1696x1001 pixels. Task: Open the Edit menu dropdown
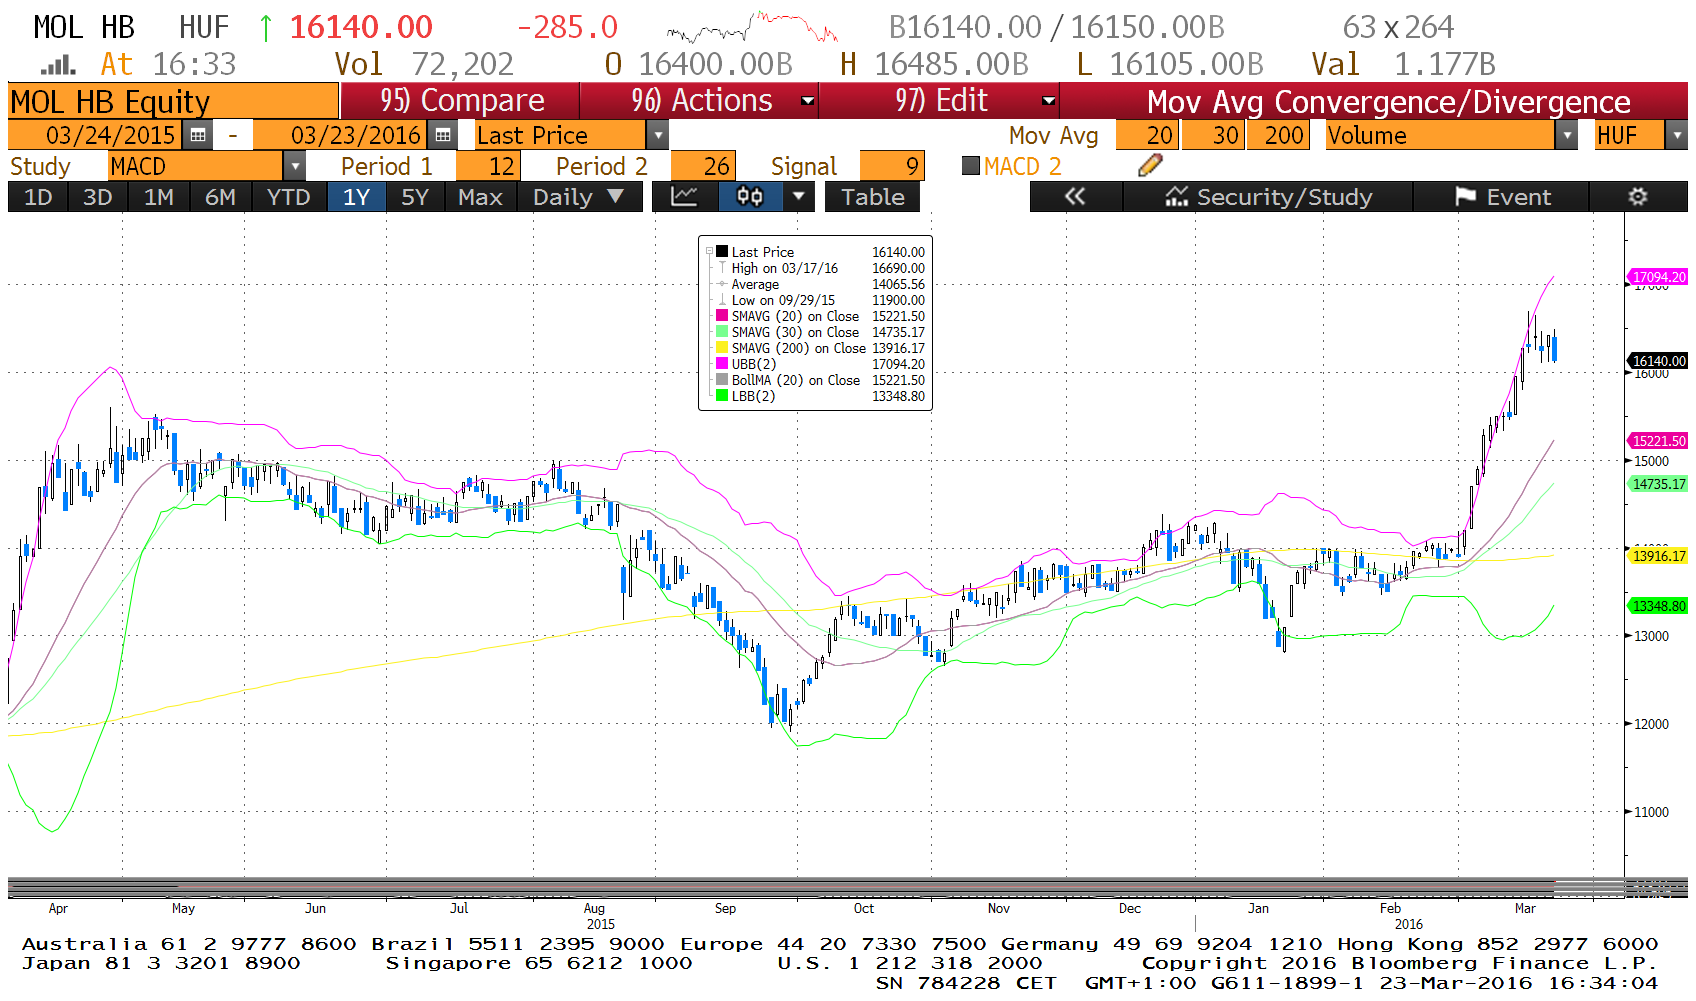tap(1049, 101)
